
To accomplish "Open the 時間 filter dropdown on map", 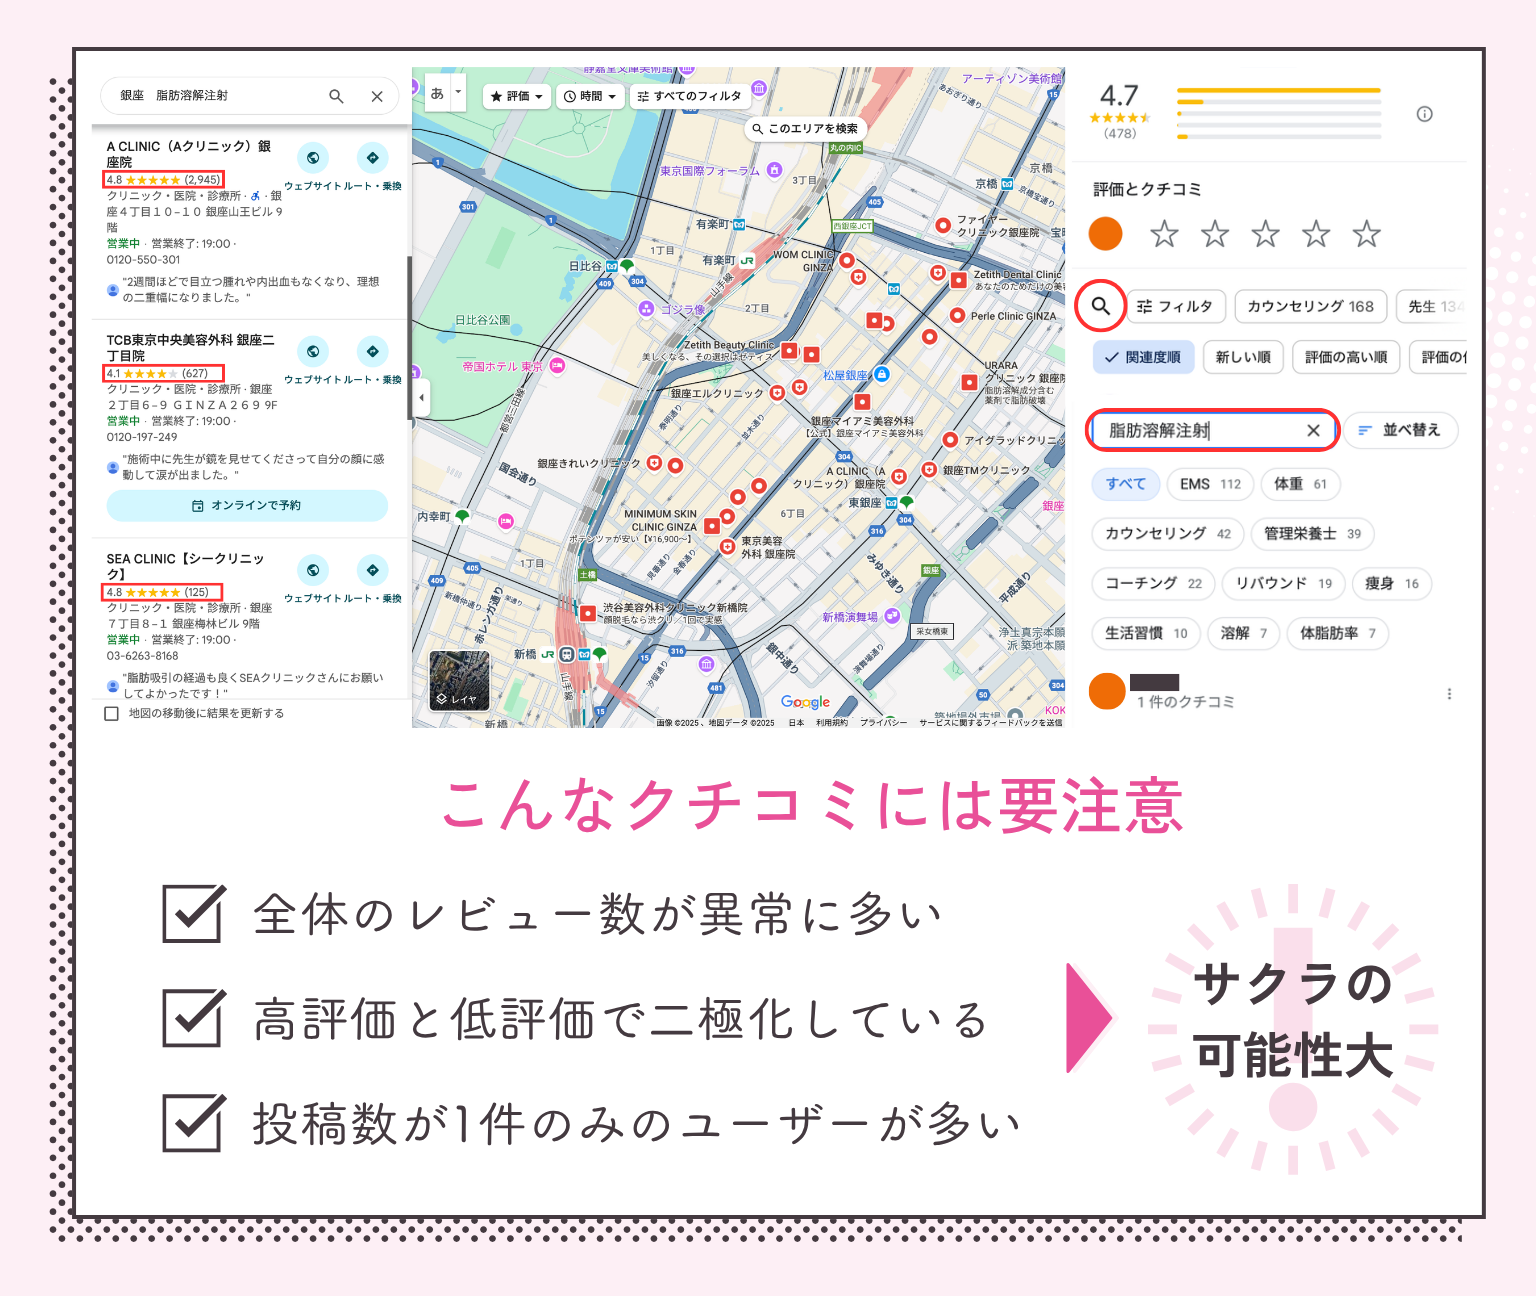I will pos(590,96).
